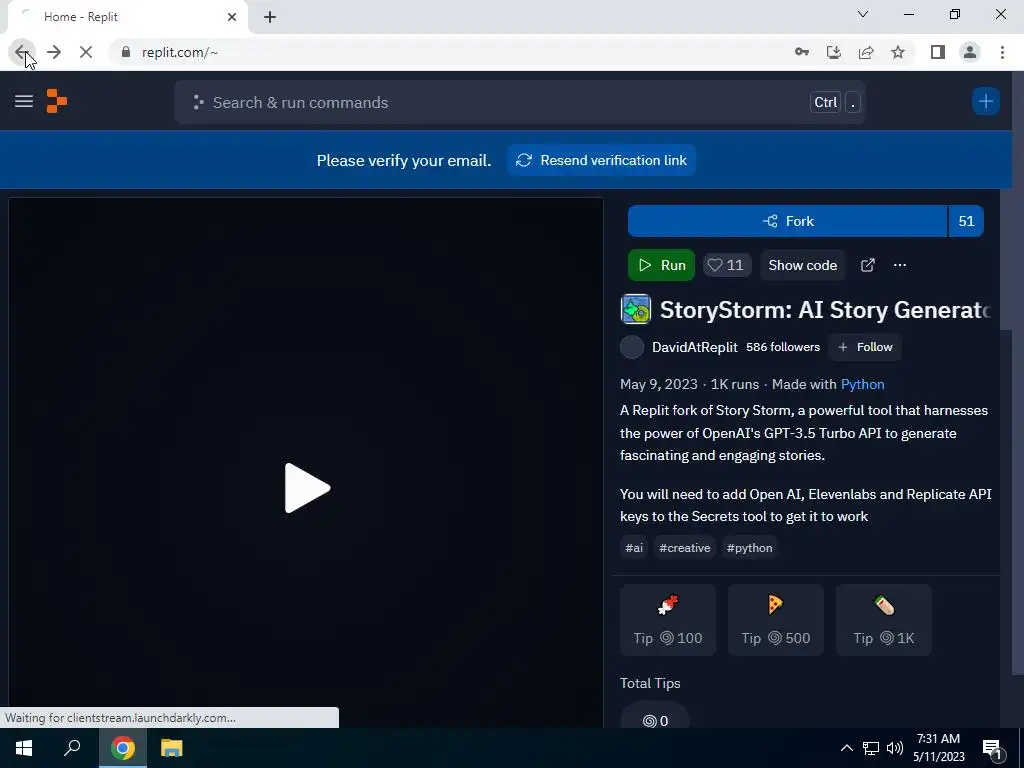Open Windows taskbar search
Image resolution: width=1024 pixels, height=768 pixels.
point(72,748)
